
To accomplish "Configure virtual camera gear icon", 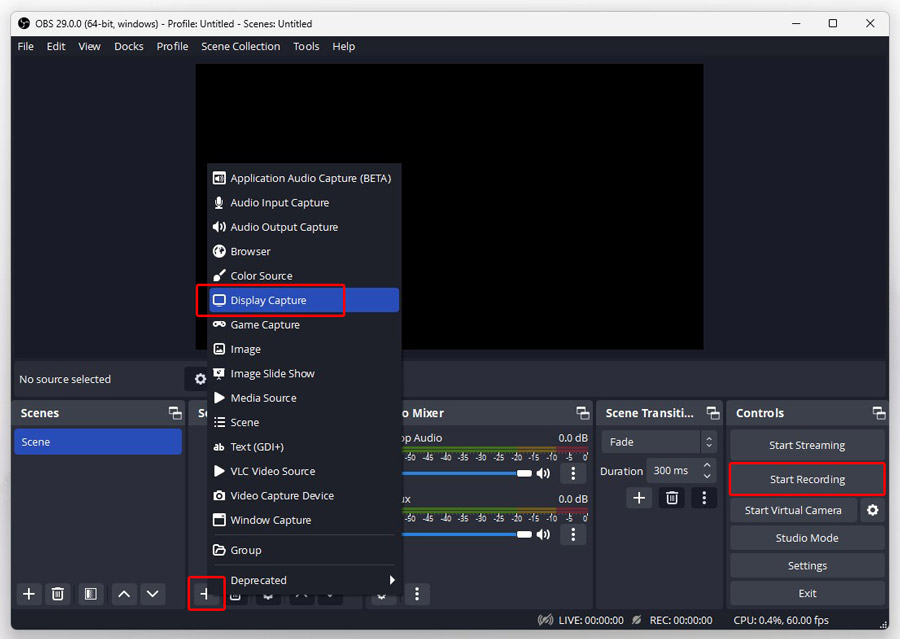I will click(x=872, y=510).
